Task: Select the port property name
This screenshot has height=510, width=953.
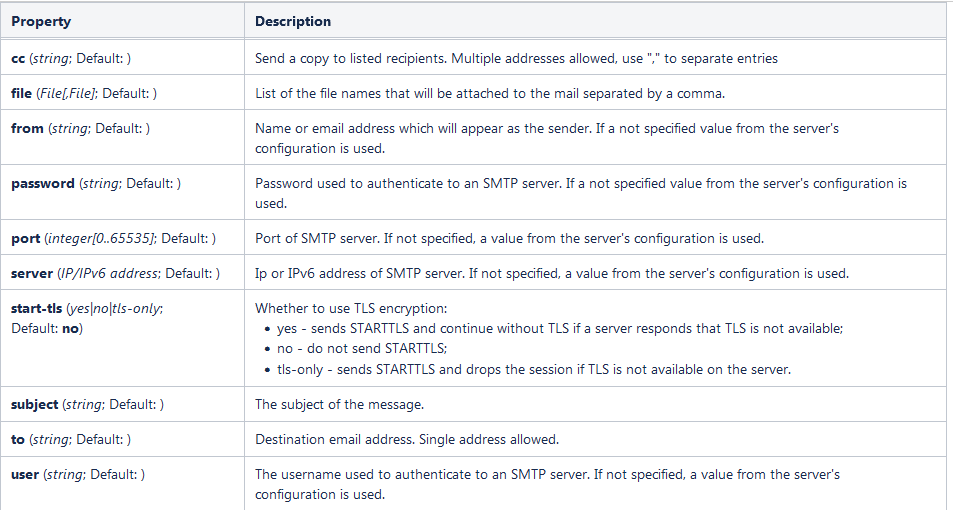Action: coord(25,239)
